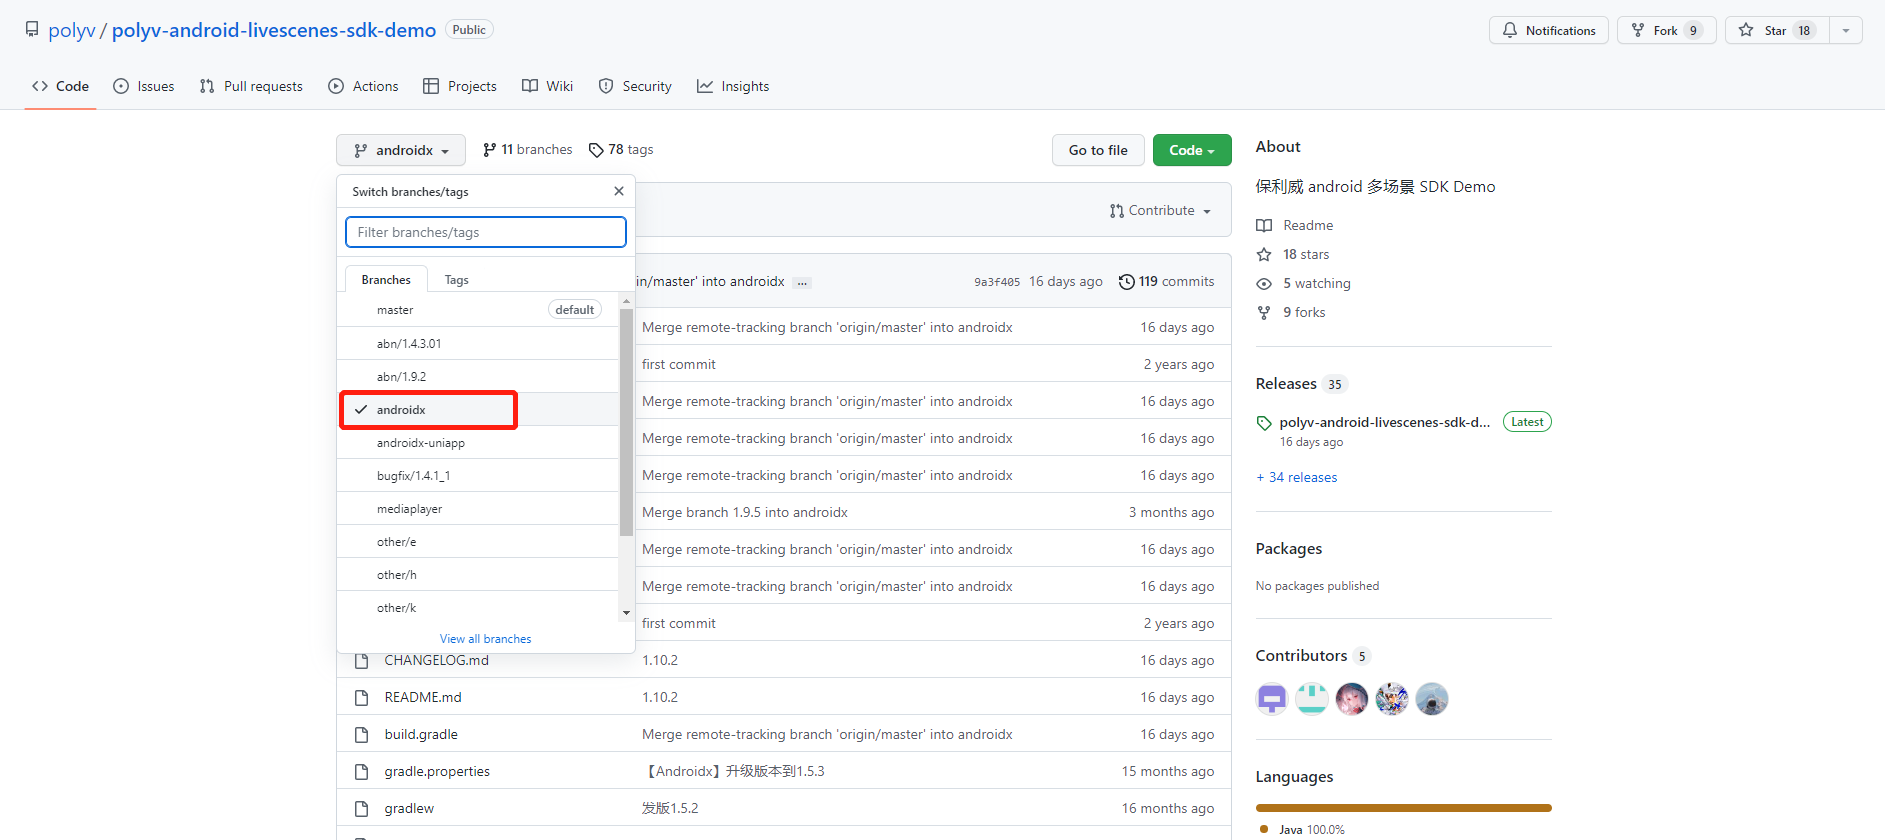Screen dimensions: 1885x840
Task: Click the file icon beside CHANGELOG.md
Action: (362, 661)
